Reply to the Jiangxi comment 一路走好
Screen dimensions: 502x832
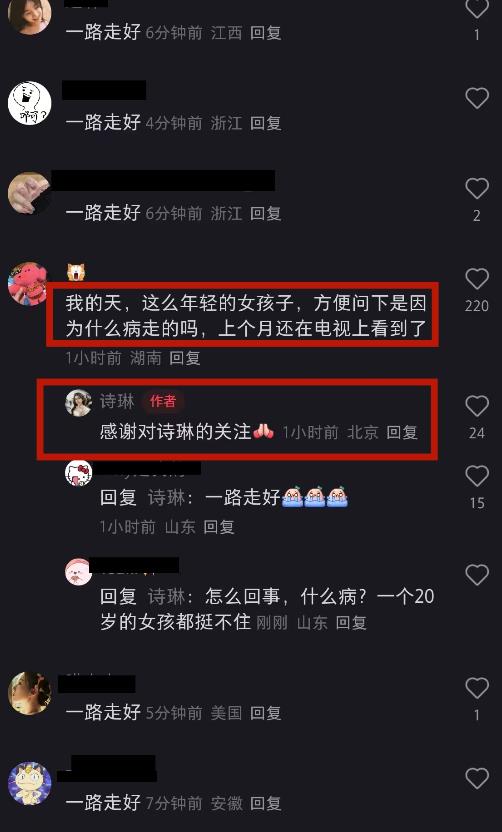(x=265, y=33)
